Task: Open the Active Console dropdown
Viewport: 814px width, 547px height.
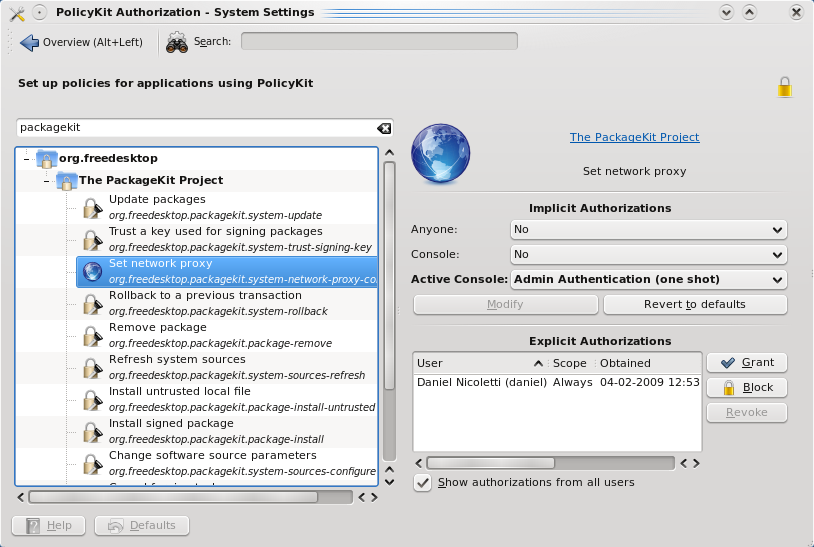Action: coord(648,280)
